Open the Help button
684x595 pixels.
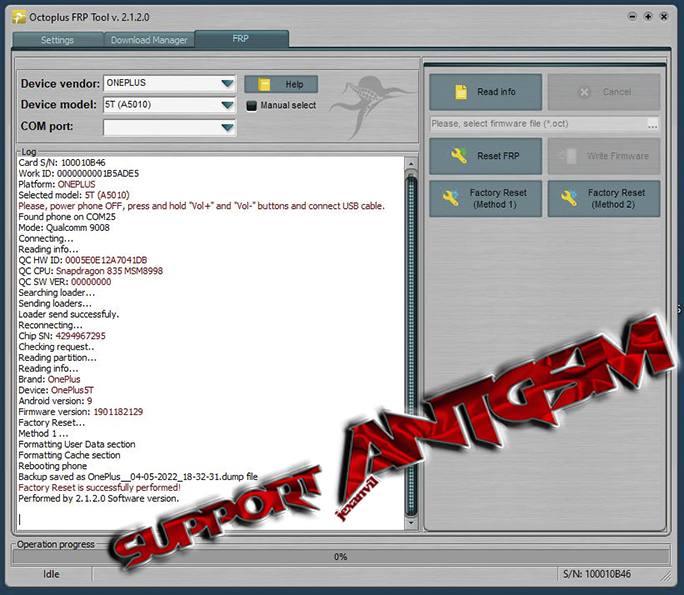[281, 84]
